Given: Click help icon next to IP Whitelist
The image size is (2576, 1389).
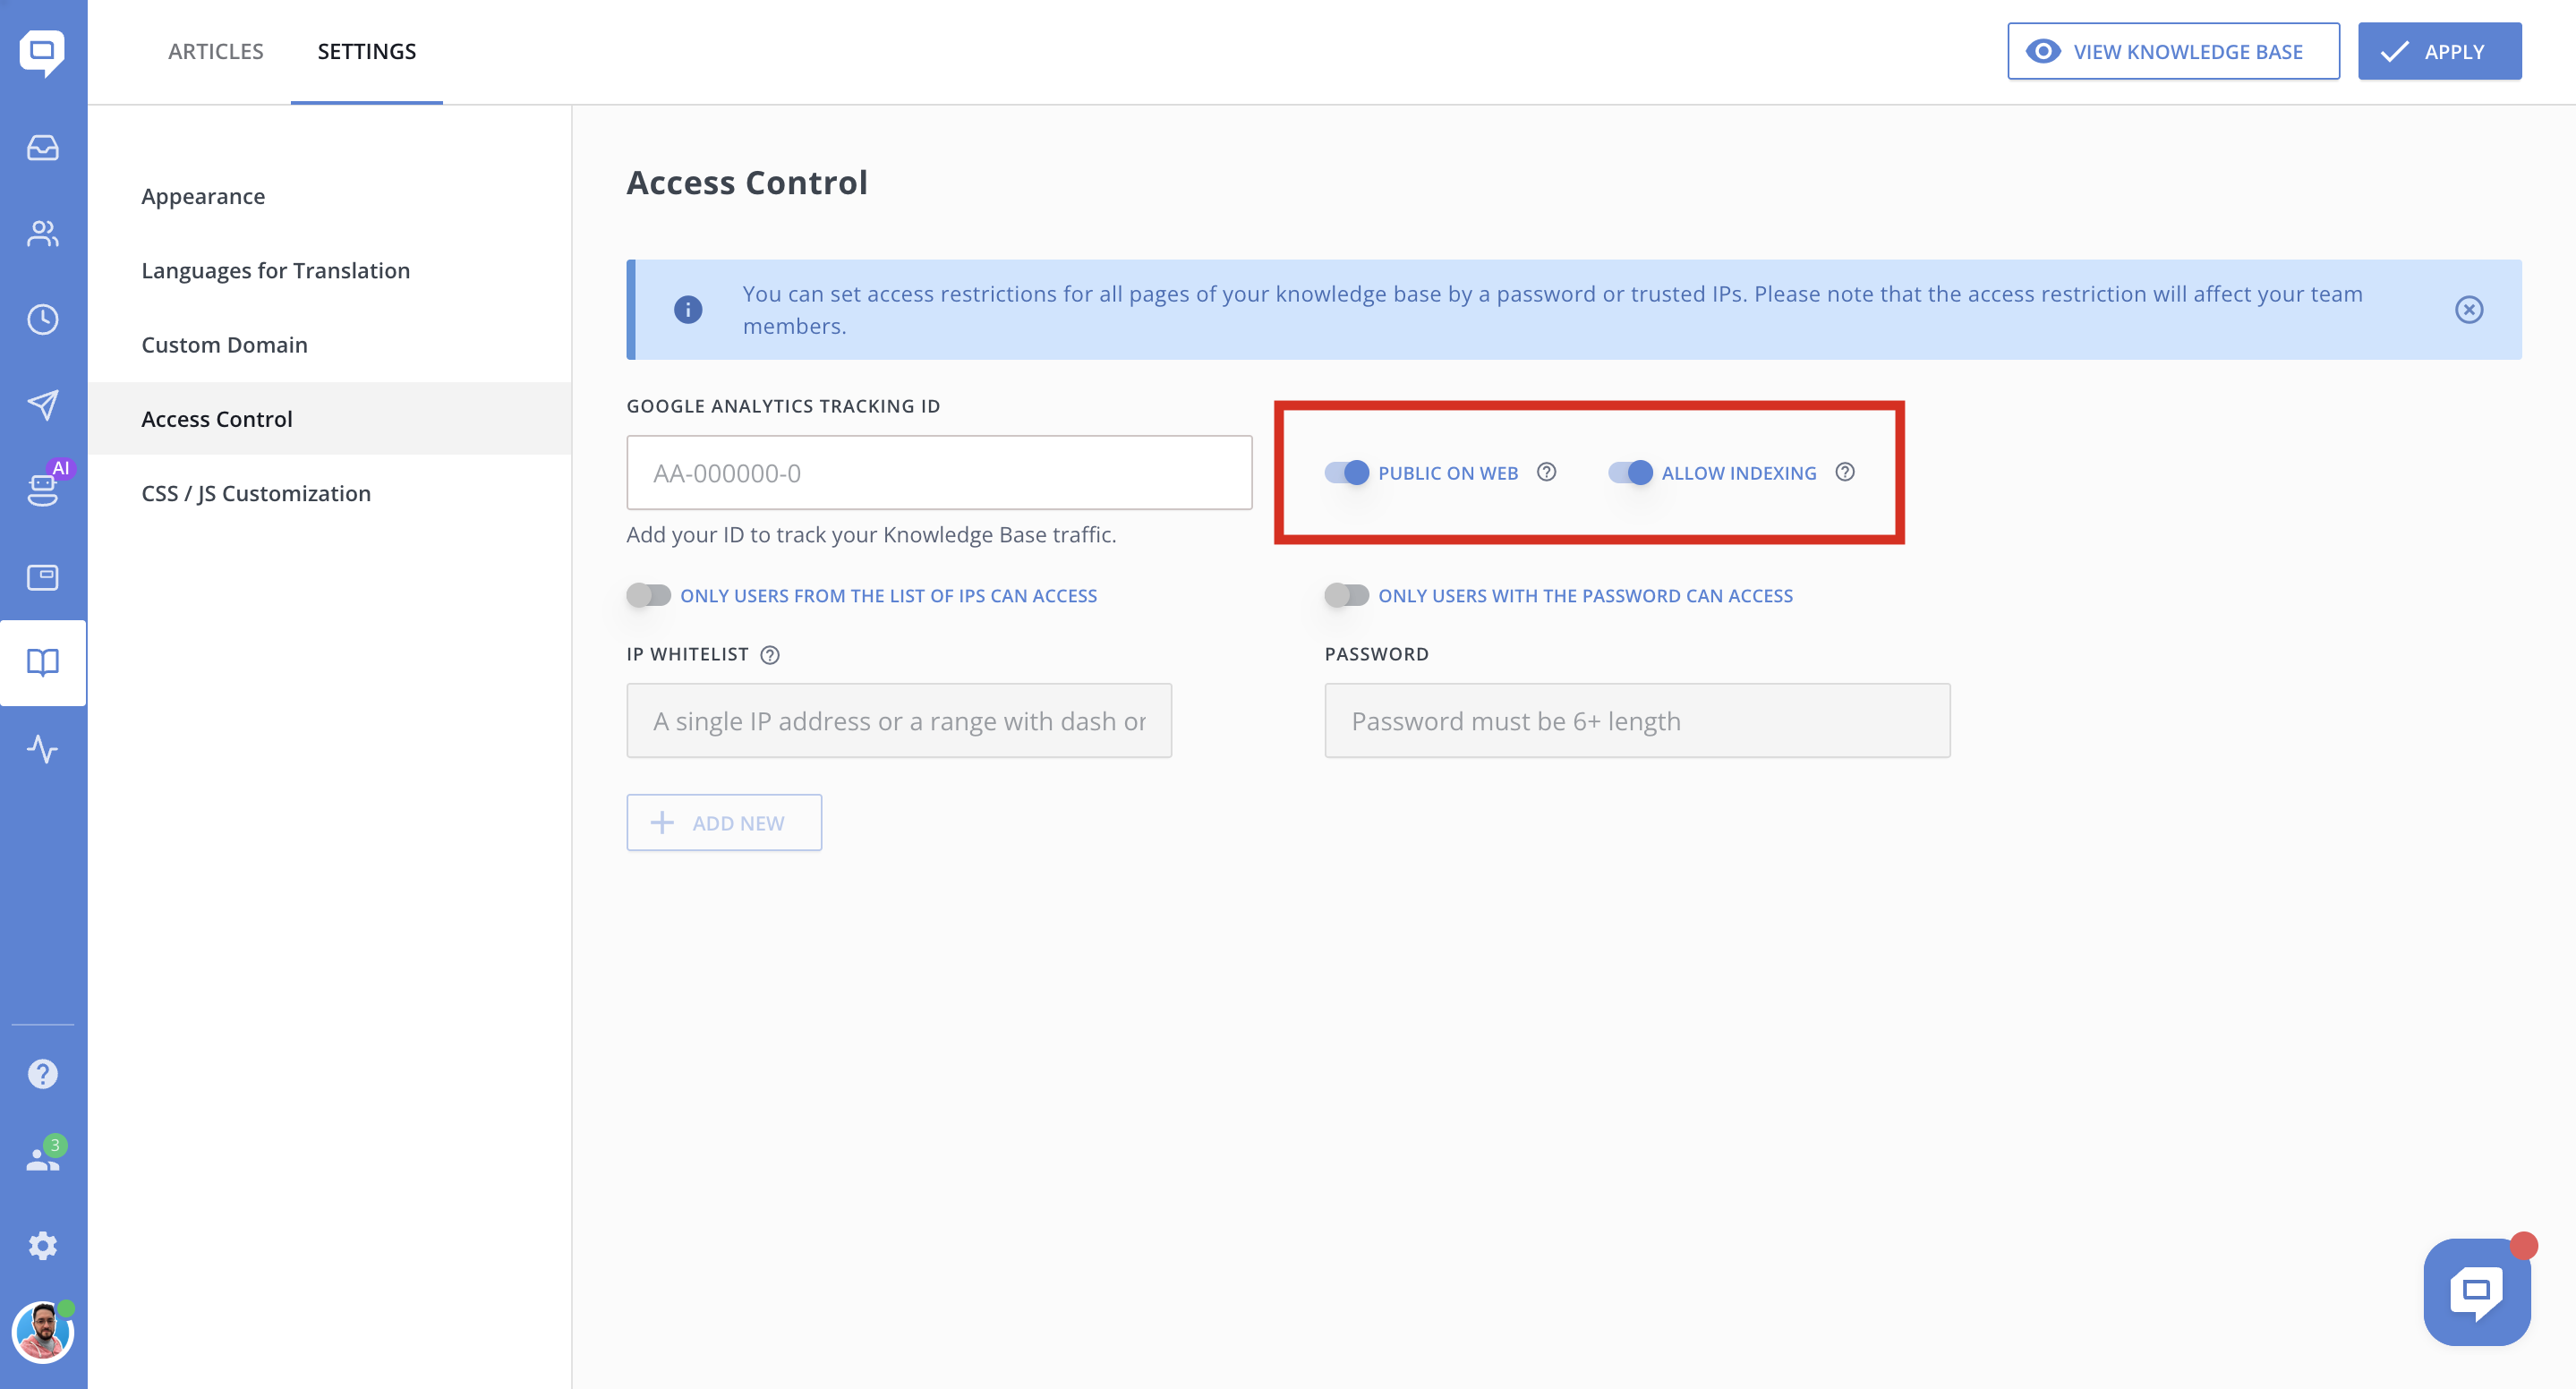Looking at the screenshot, I should click(x=769, y=655).
